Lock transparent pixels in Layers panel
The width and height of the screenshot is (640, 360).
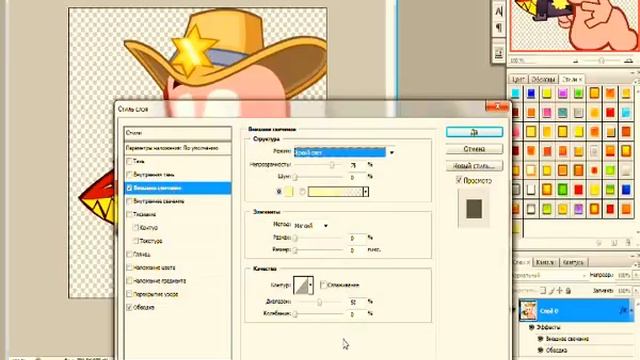tap(543, 291)
